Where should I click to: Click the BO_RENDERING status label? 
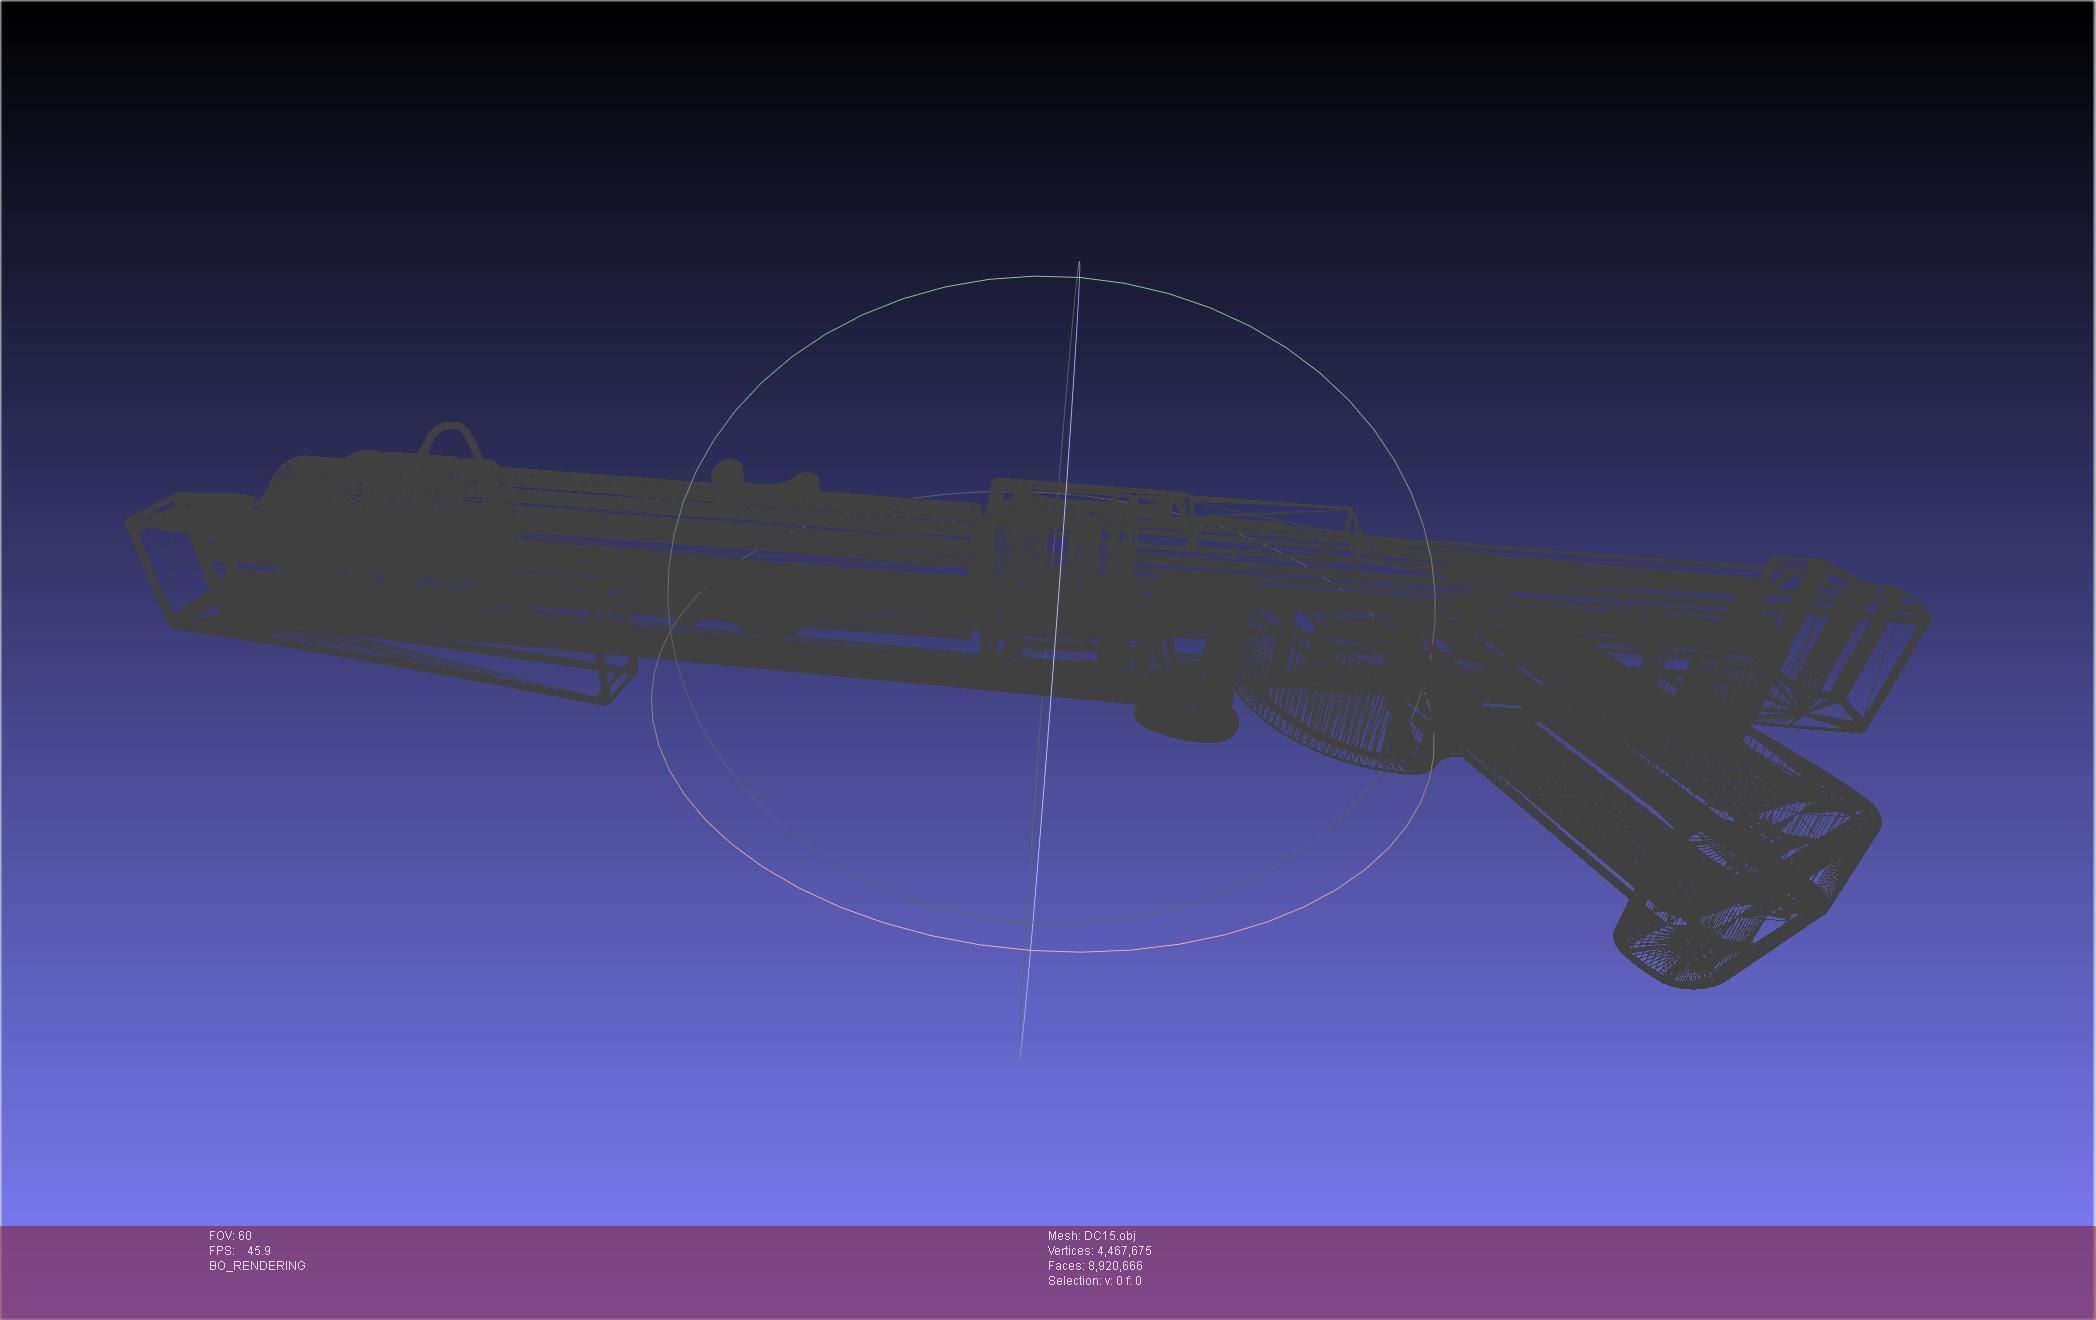pyautogui.click(x=257, y=1266)
